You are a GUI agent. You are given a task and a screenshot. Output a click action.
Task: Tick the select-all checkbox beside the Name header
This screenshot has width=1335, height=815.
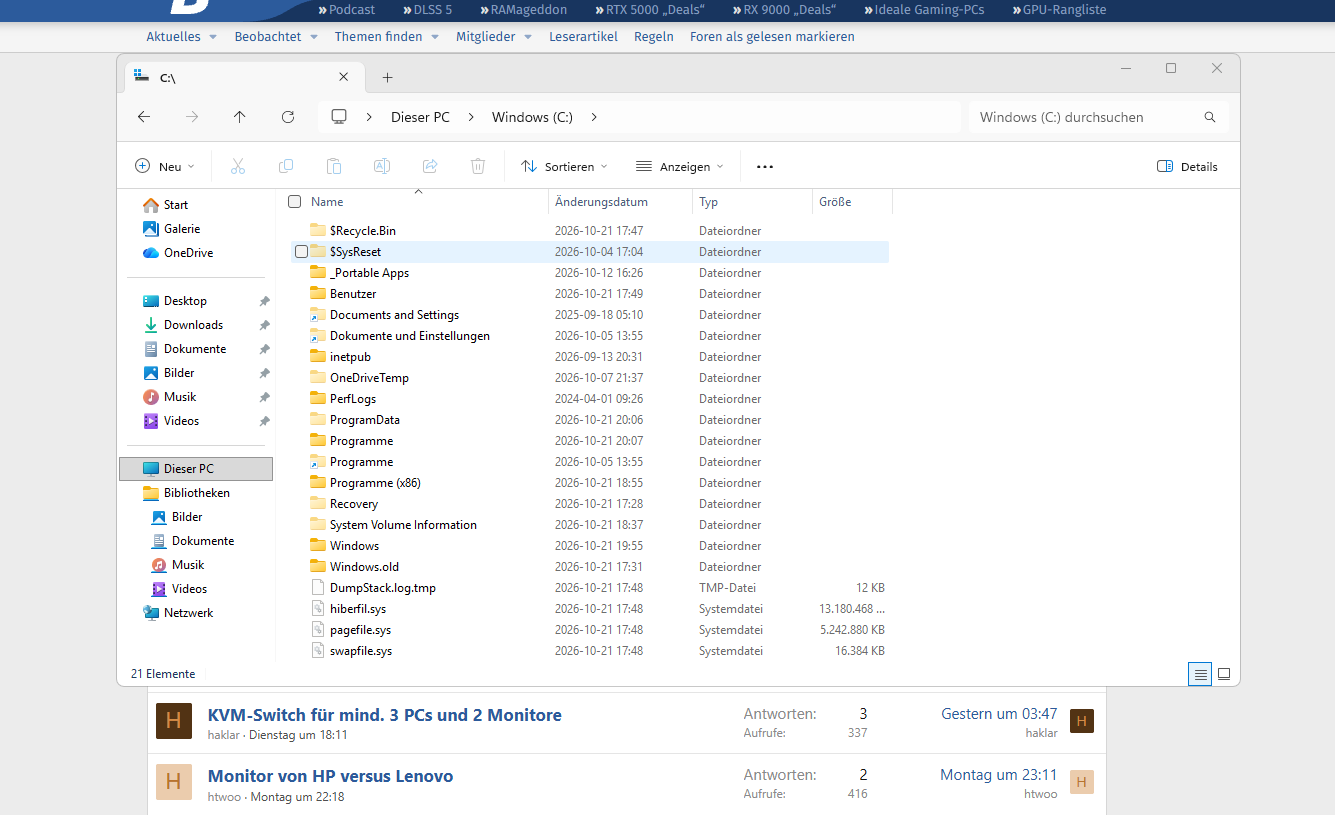click(x=295, y=202)
